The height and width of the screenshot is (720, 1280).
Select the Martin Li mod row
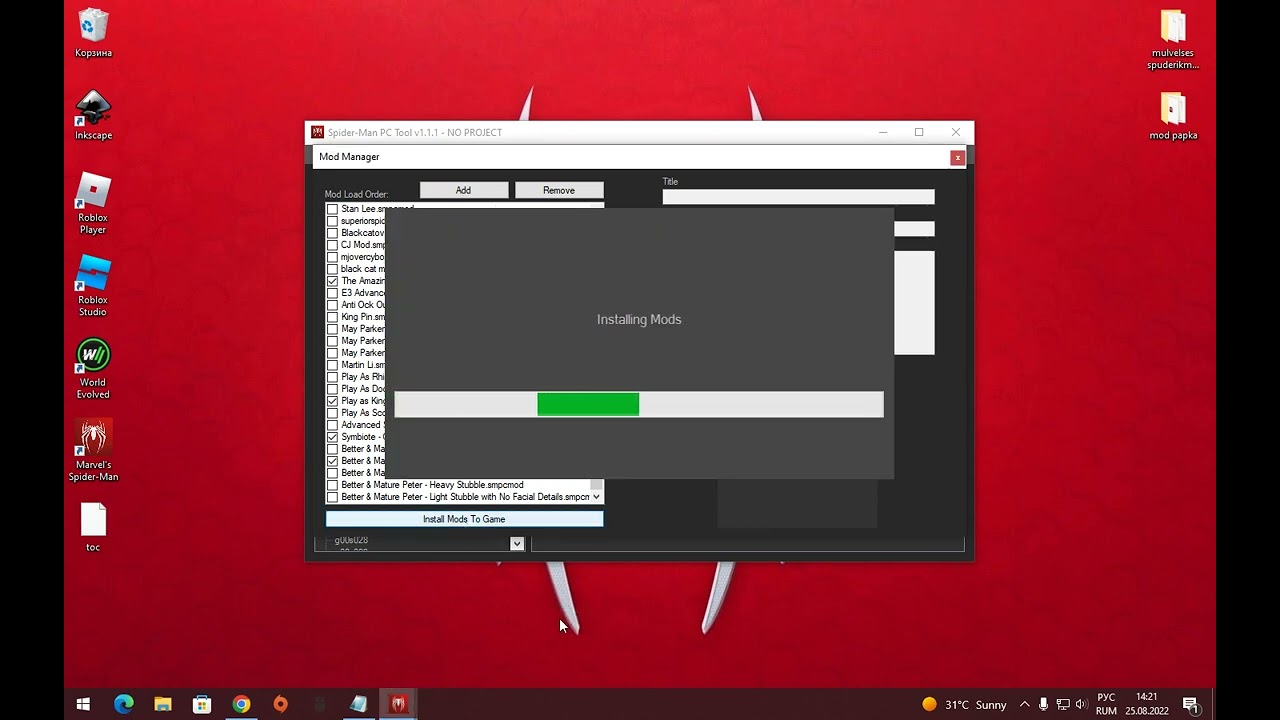pyautogui.click(x=362, y=365)
